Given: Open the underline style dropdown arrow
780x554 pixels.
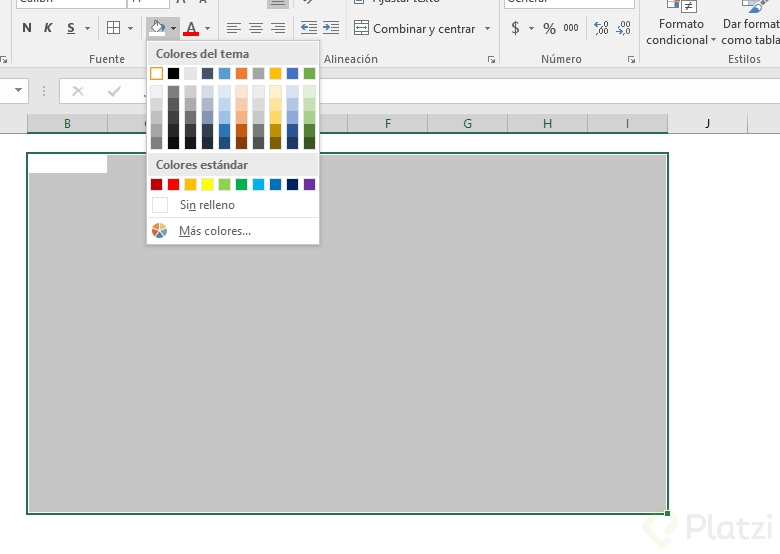Looking at the screenshot, I should coord(87,28).
